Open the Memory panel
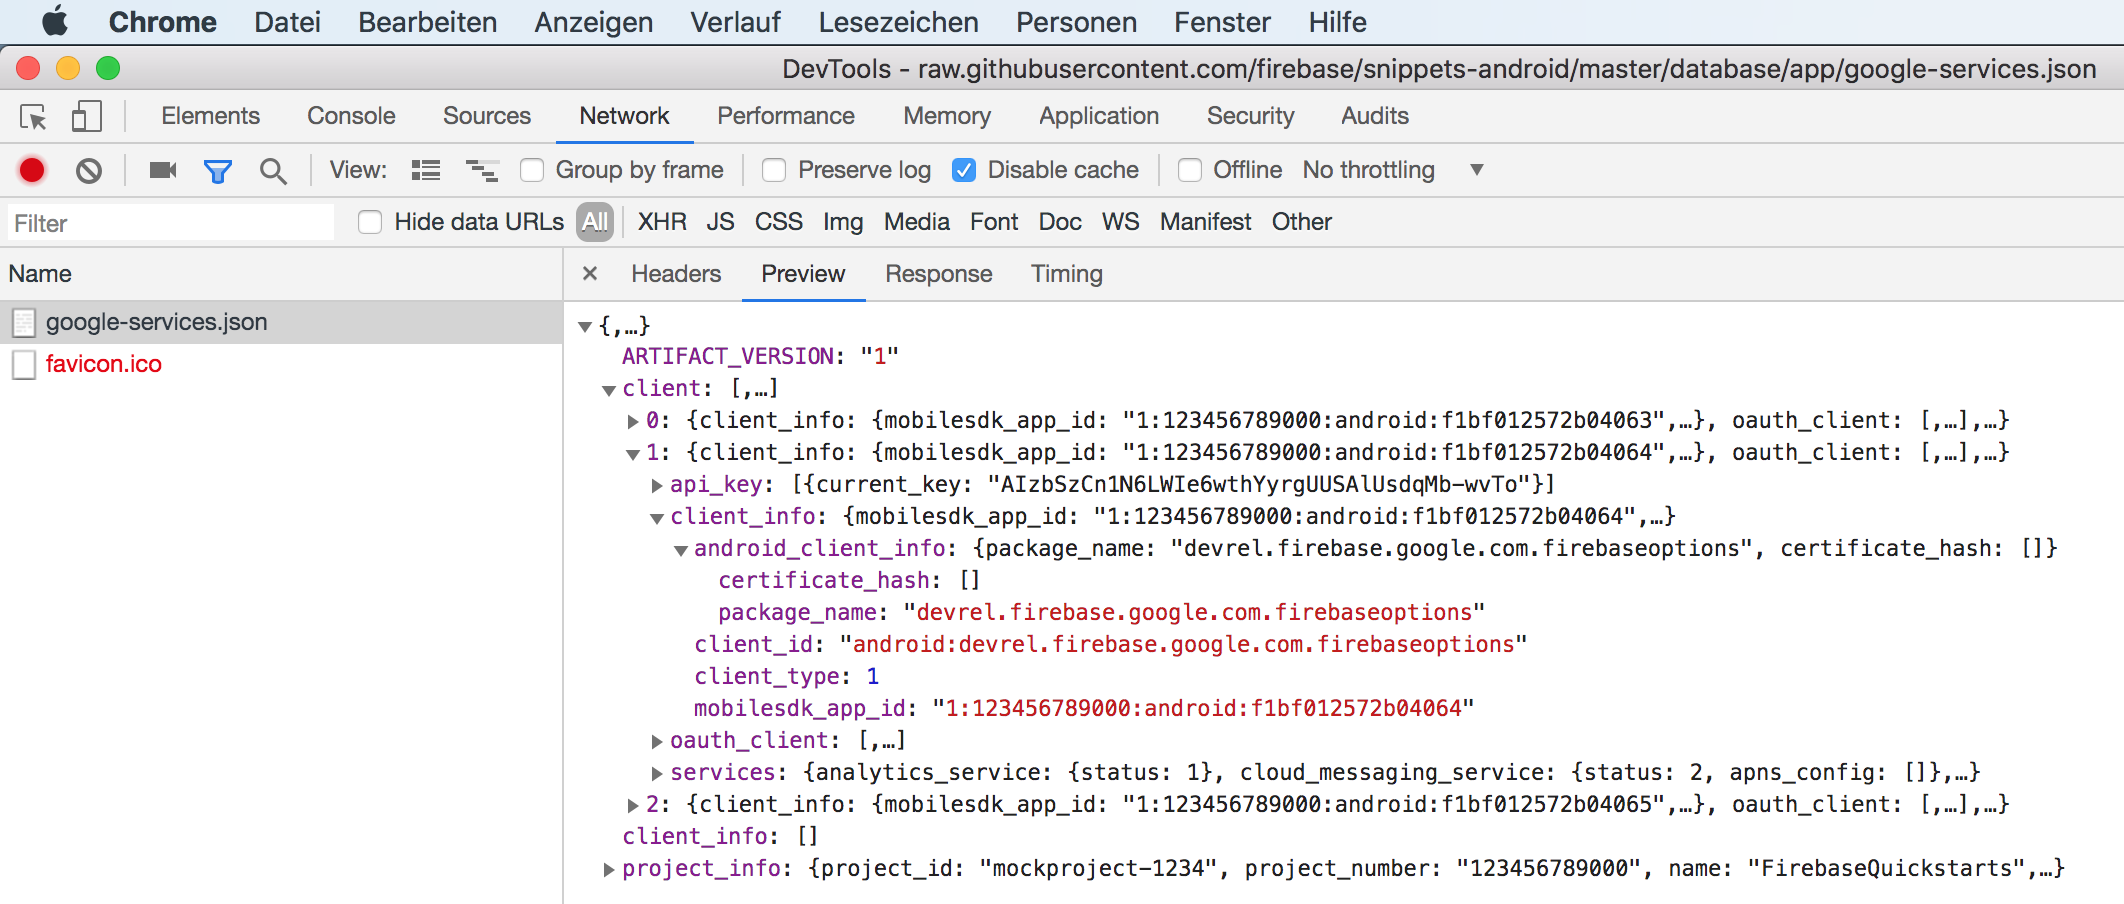This screenshot has height=904, width=2124. [x=947, y=116]
